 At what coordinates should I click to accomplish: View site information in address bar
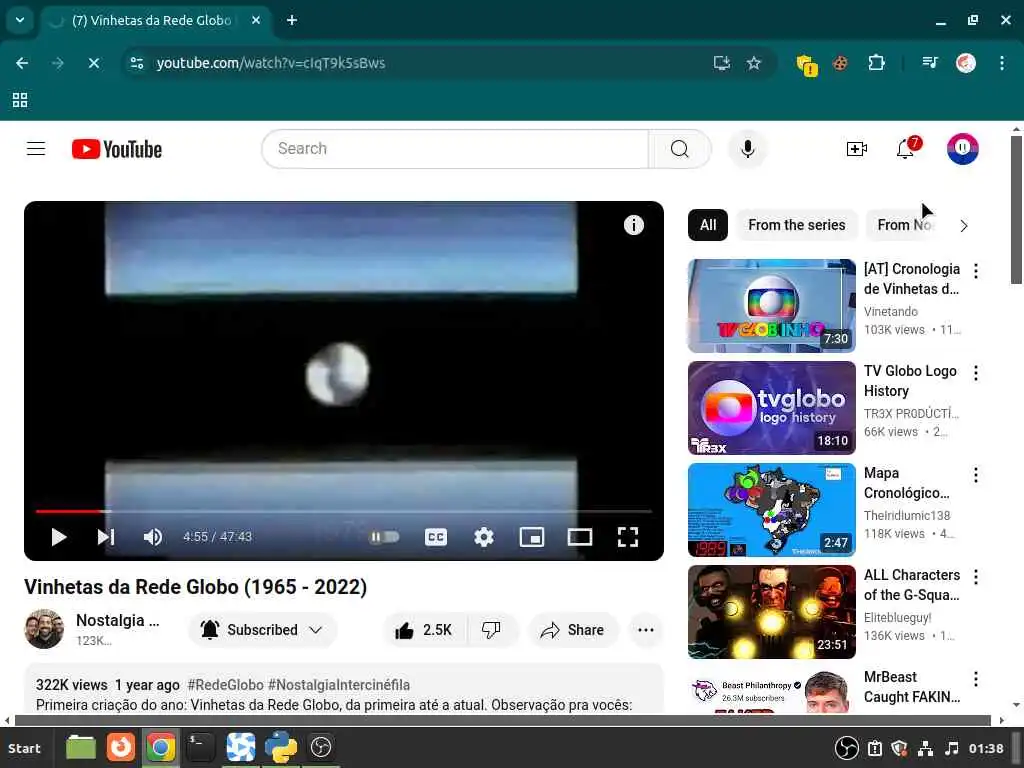(x=137, y=63)
